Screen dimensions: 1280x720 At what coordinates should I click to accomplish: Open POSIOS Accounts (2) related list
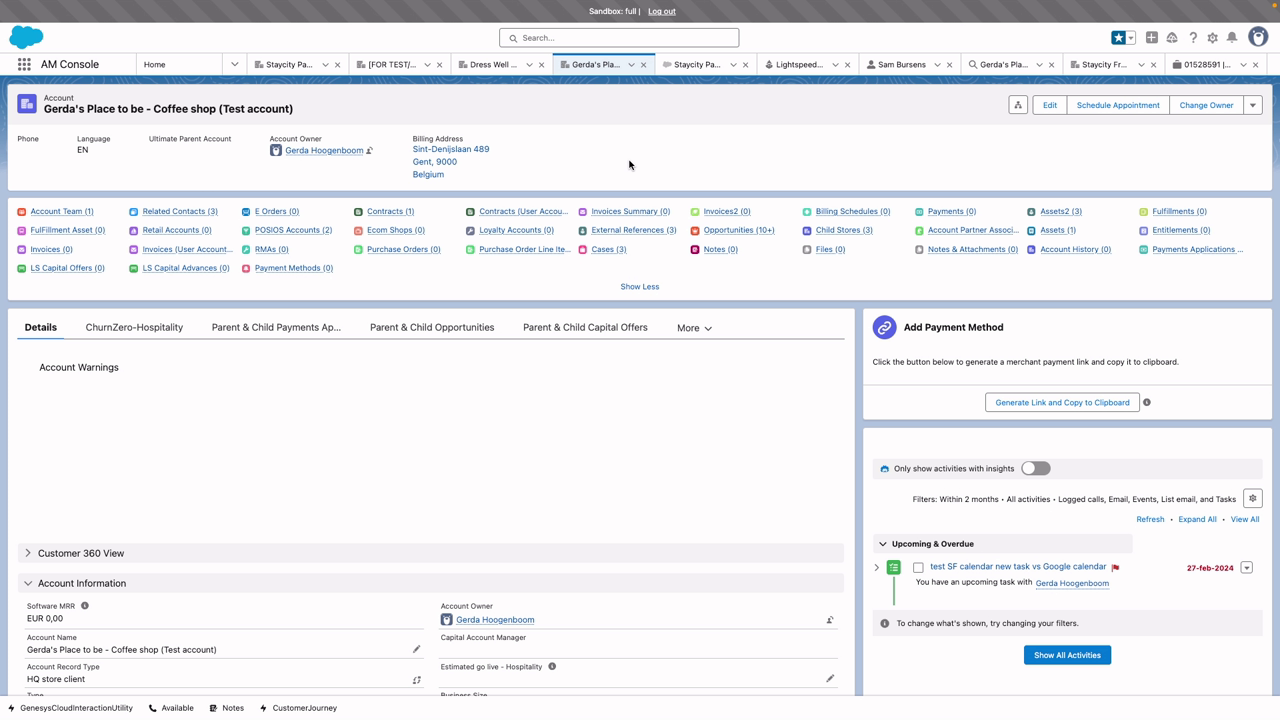[293, 230]
